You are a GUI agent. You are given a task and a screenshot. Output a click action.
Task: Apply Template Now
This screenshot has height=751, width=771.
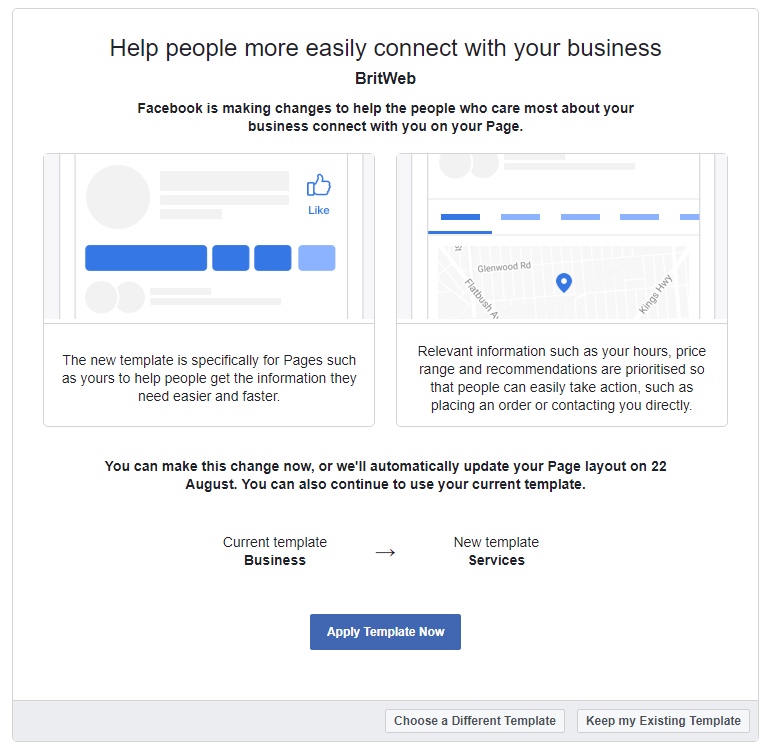tap(385, 631)
